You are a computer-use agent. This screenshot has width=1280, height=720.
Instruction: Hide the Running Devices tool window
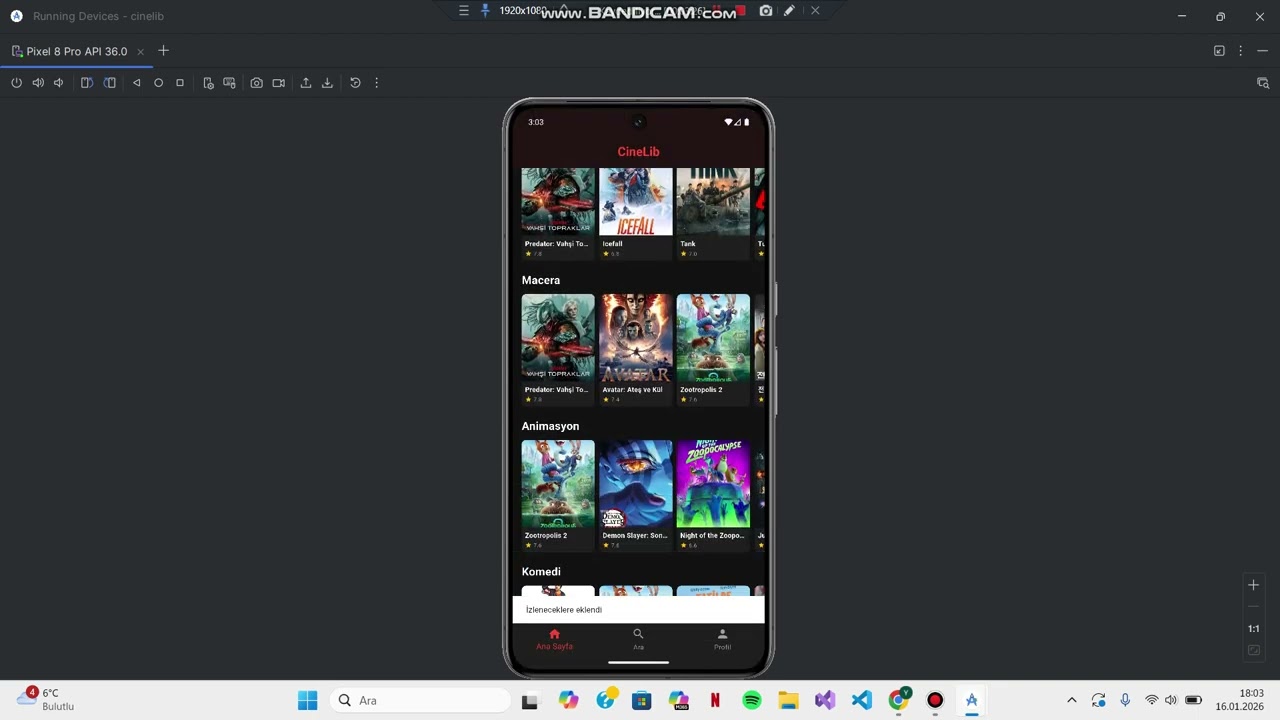[1262, 51]
